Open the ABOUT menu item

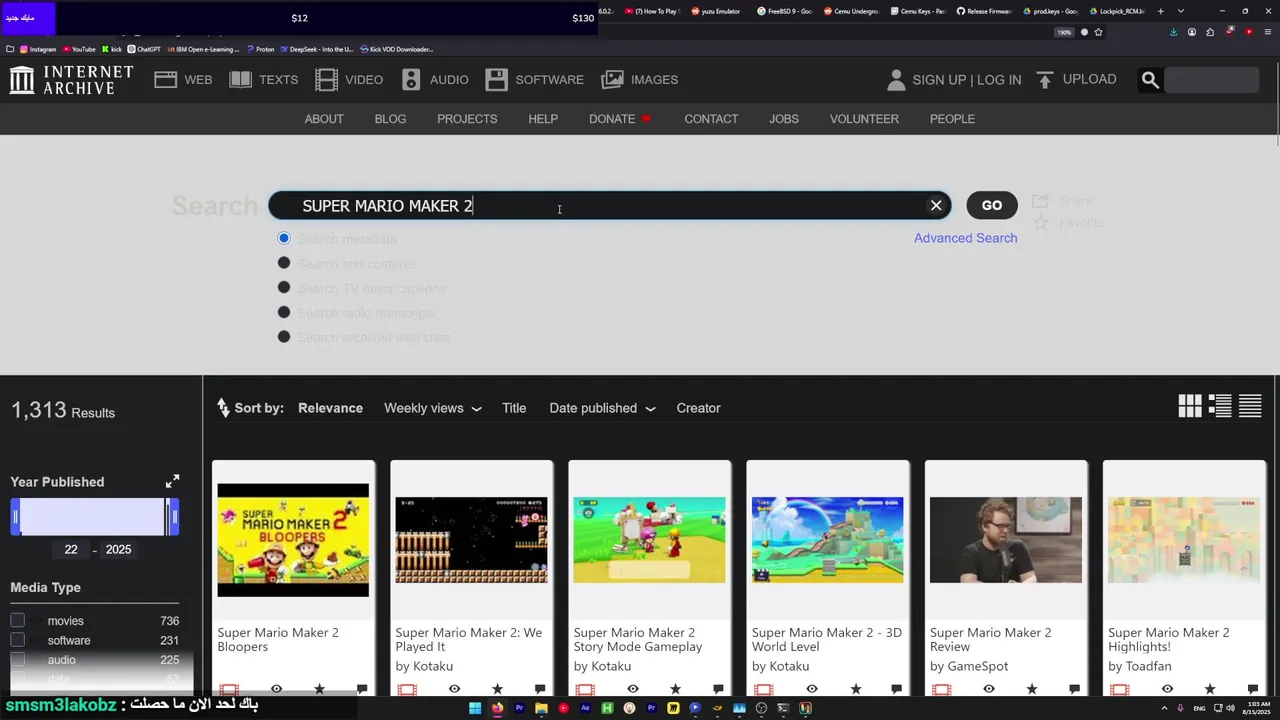click(324, 119)
